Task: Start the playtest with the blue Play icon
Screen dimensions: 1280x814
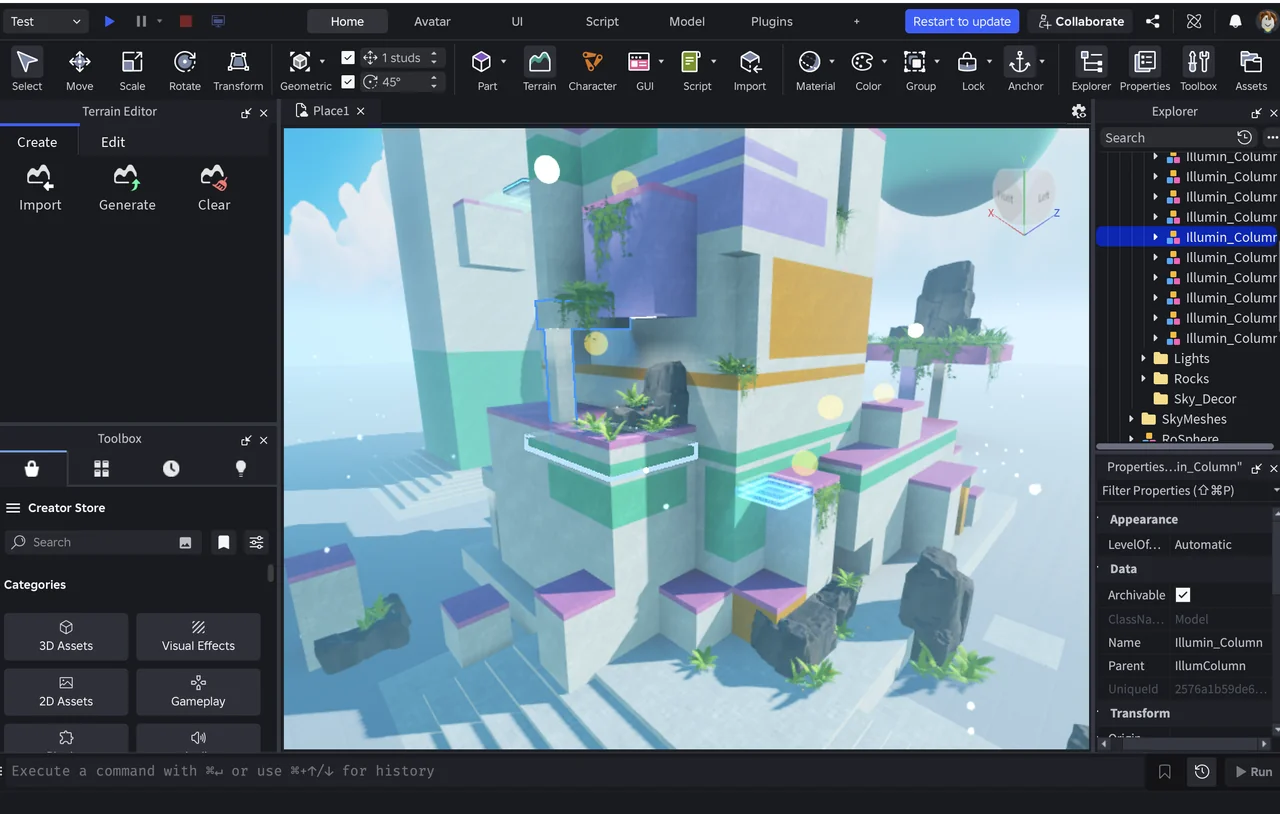Action: [x=110, y=21]
